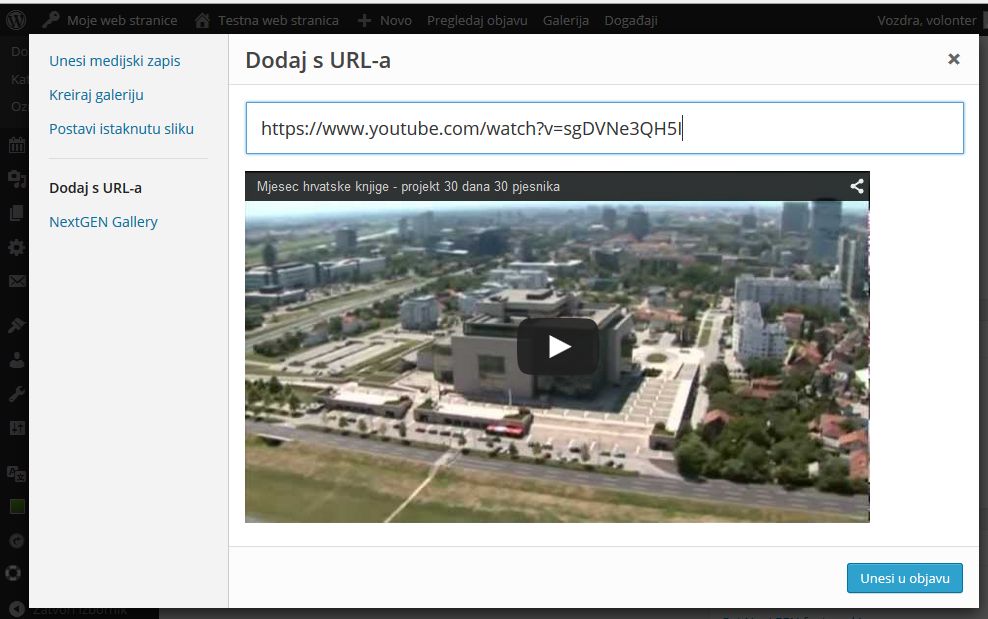Image resolution: width=988 pixels, height=619 pixels.
Task: Click the media icon in admin sidebar
Action: [16, 179]
